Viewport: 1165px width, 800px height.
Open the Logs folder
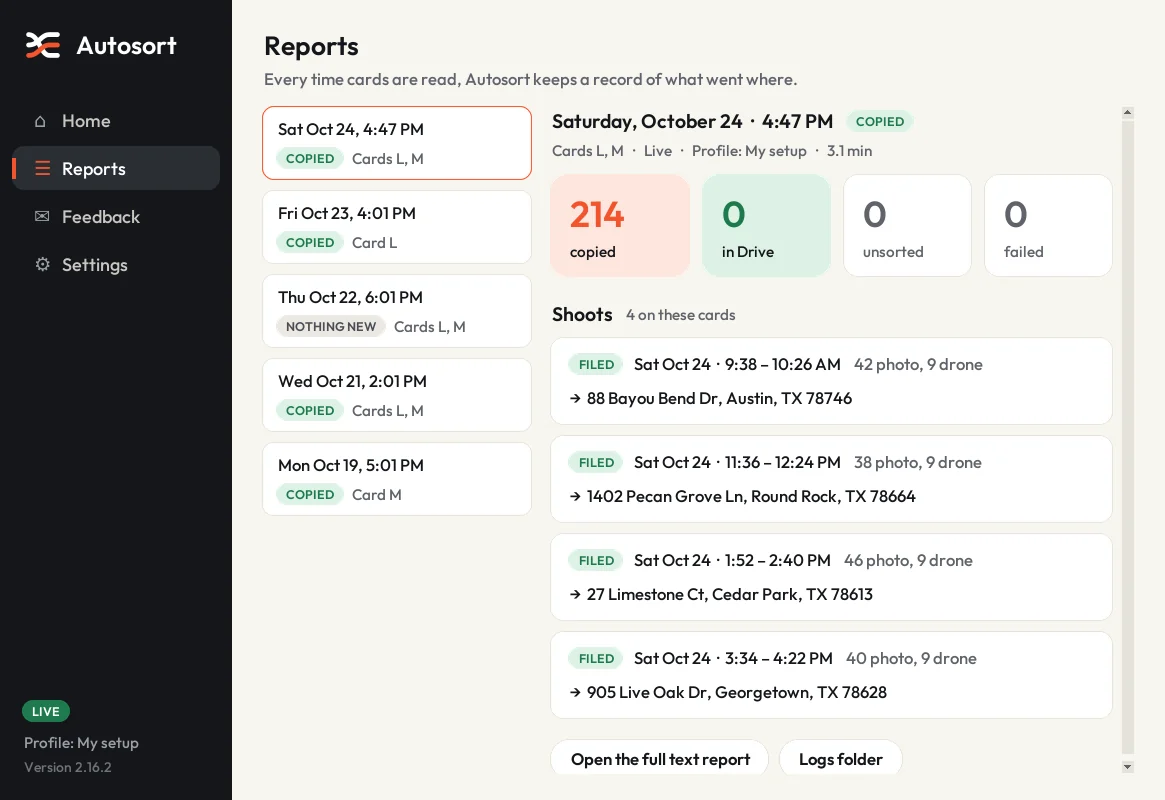click(x=840, y=759)
